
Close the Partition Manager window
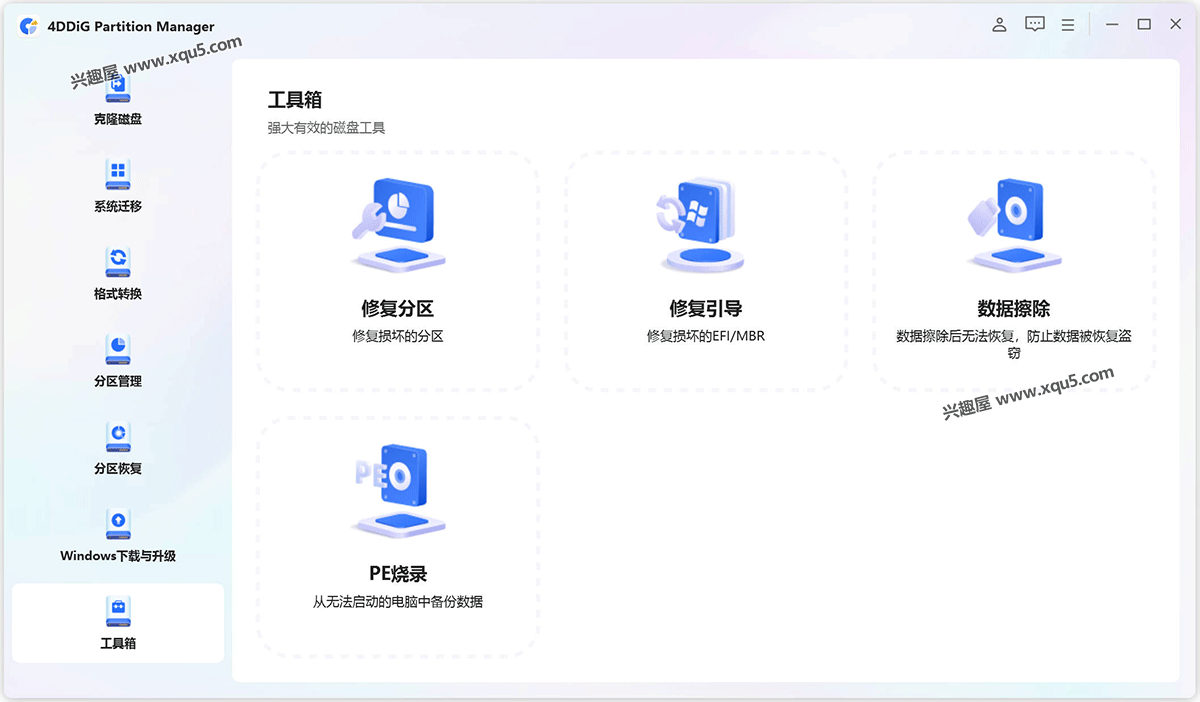tap(1175, 25)
